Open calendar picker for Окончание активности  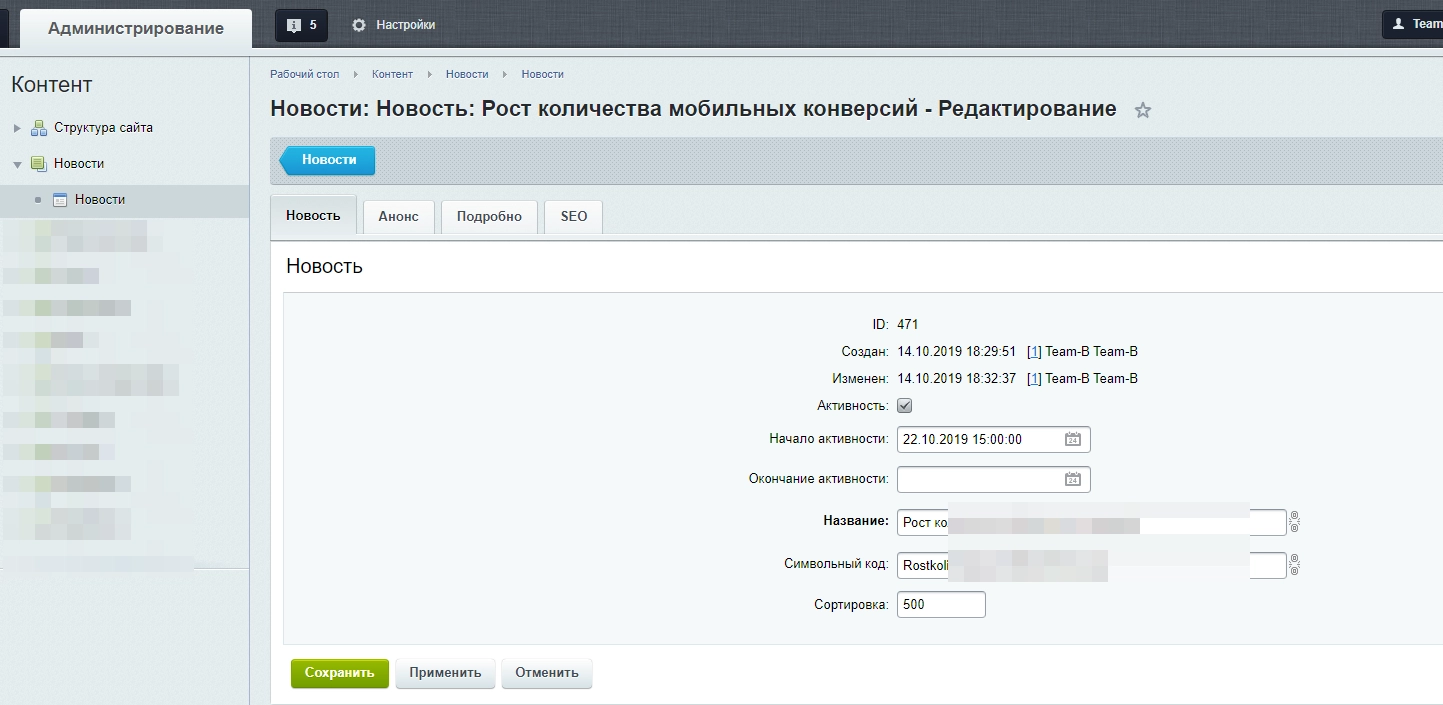coord(1072,480)
